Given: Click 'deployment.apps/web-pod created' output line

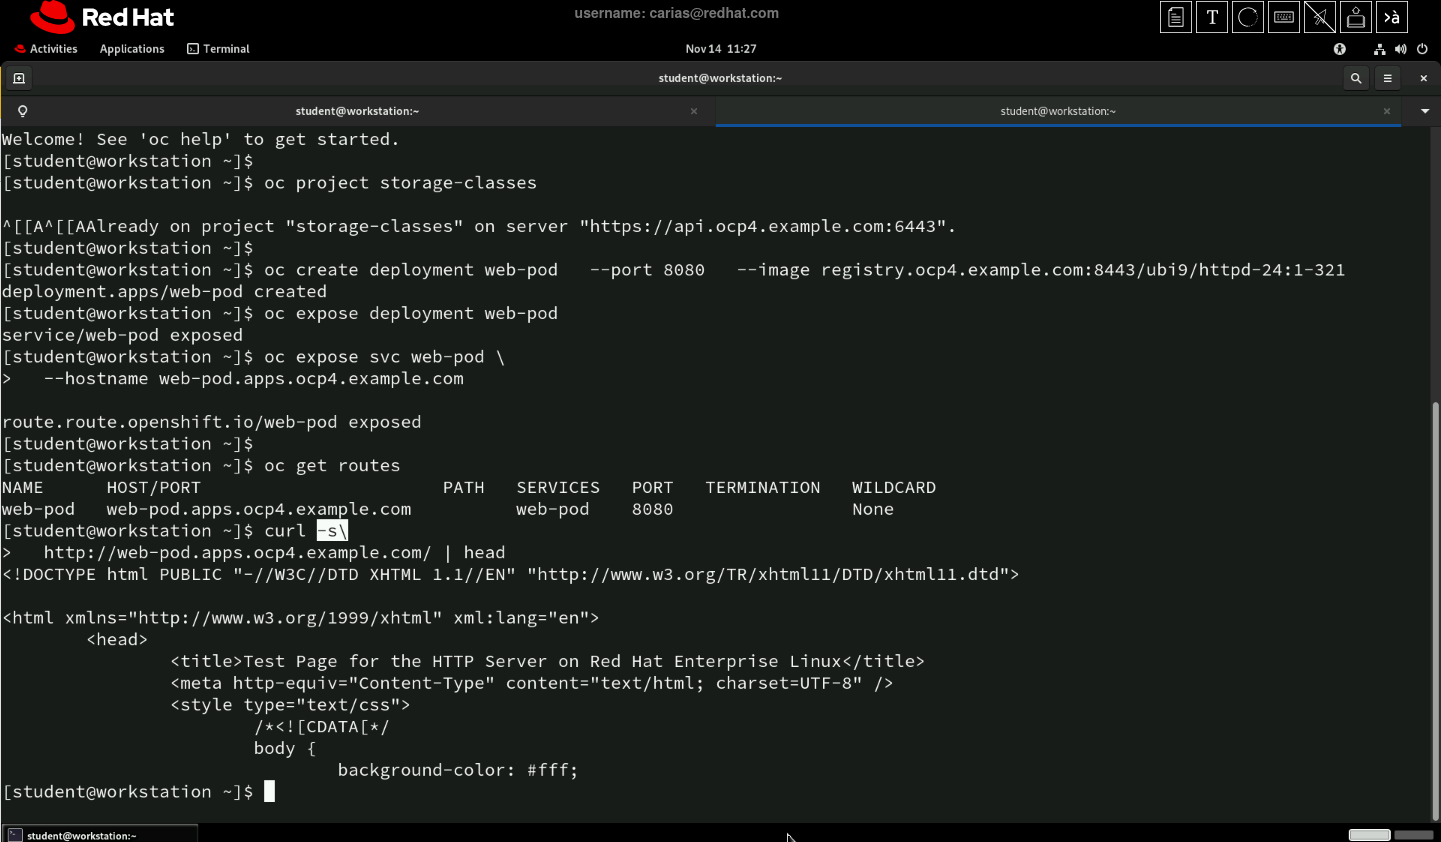Looking at the screenshot, I should pyautogui.click(x=164, y=292).
